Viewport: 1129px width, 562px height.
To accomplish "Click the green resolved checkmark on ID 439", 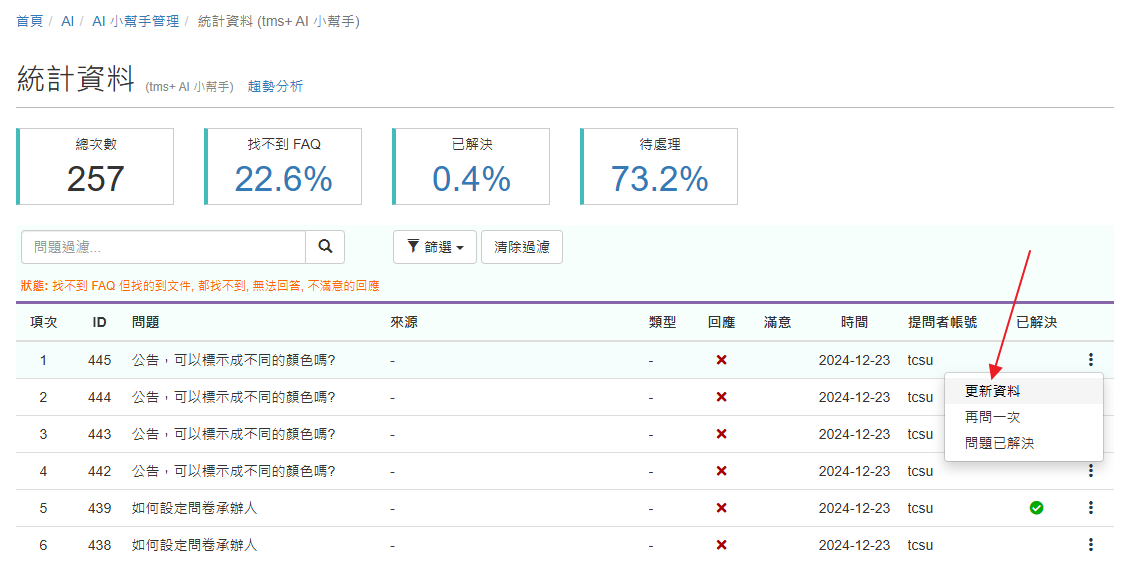I will click(1036, 508).
